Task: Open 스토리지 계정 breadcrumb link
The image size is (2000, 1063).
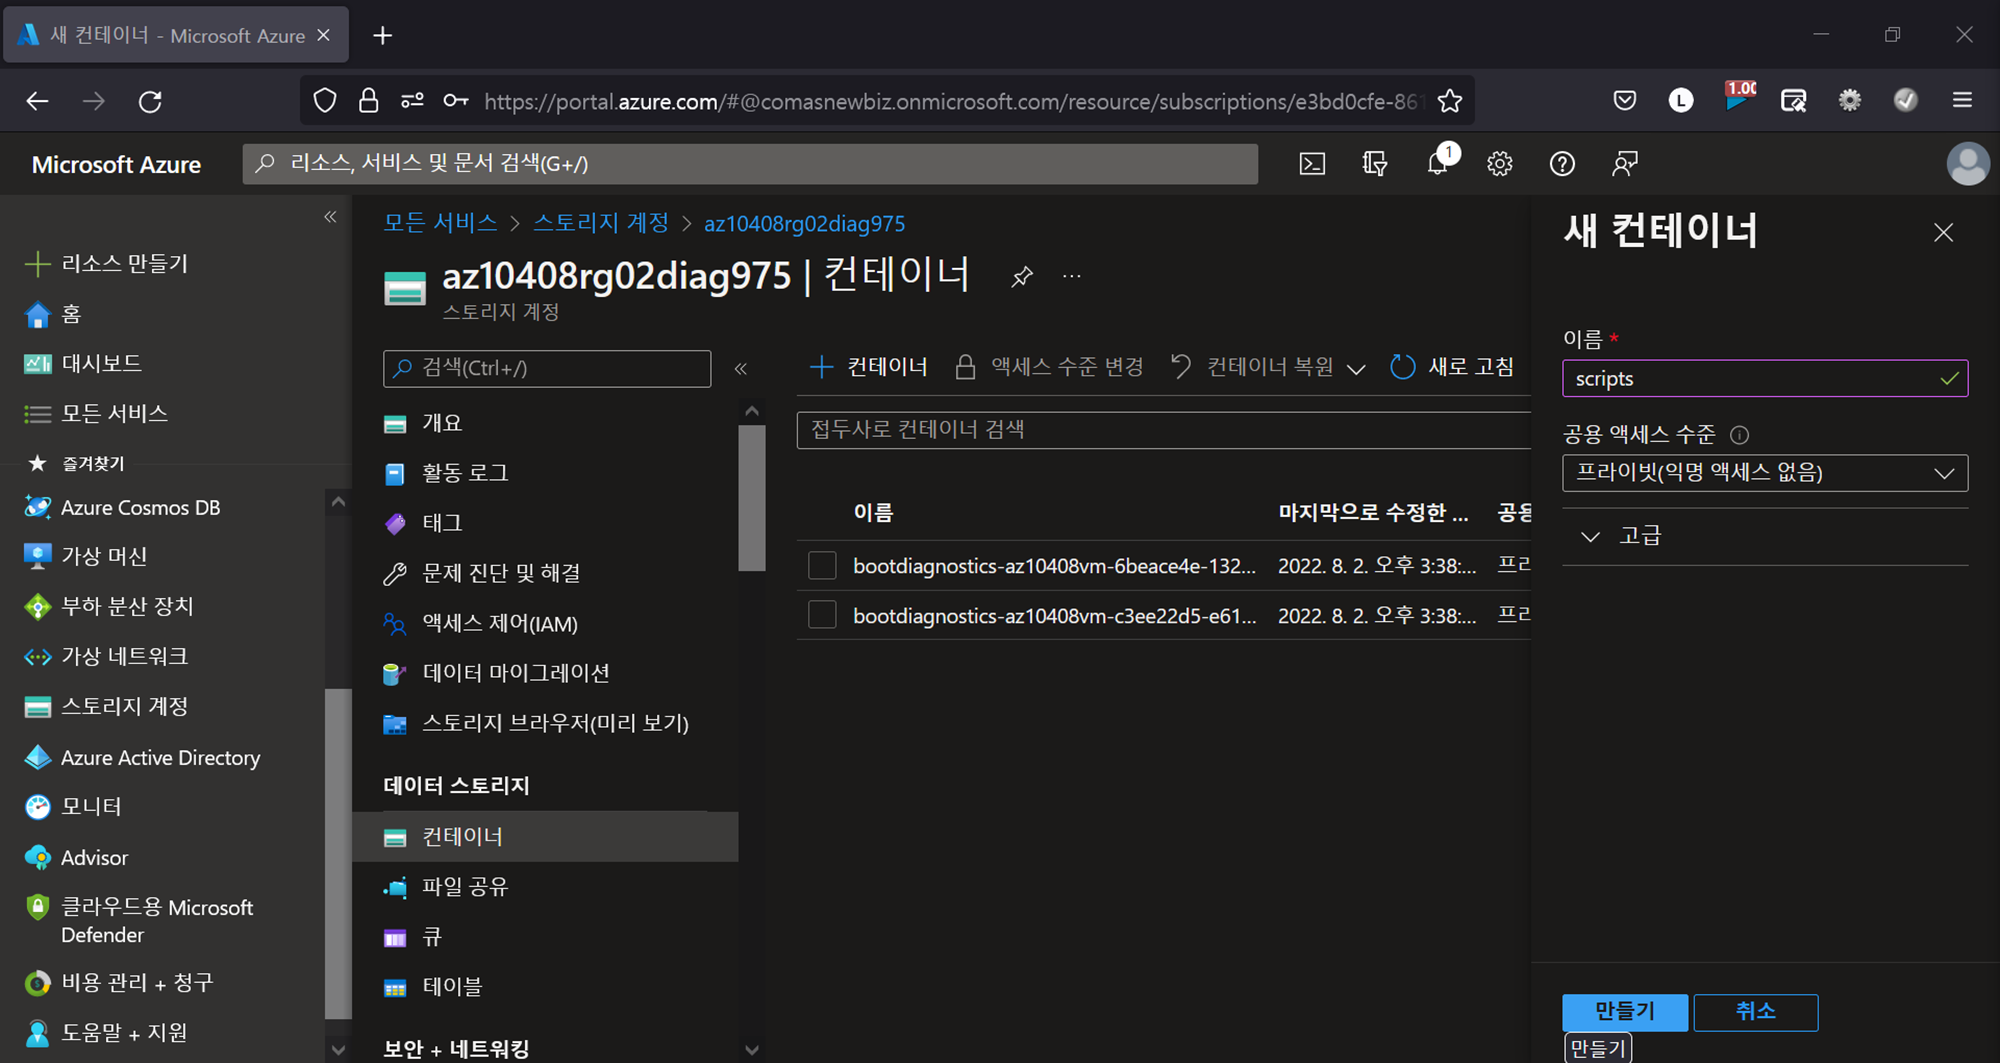Action: (x=601, y=223)
